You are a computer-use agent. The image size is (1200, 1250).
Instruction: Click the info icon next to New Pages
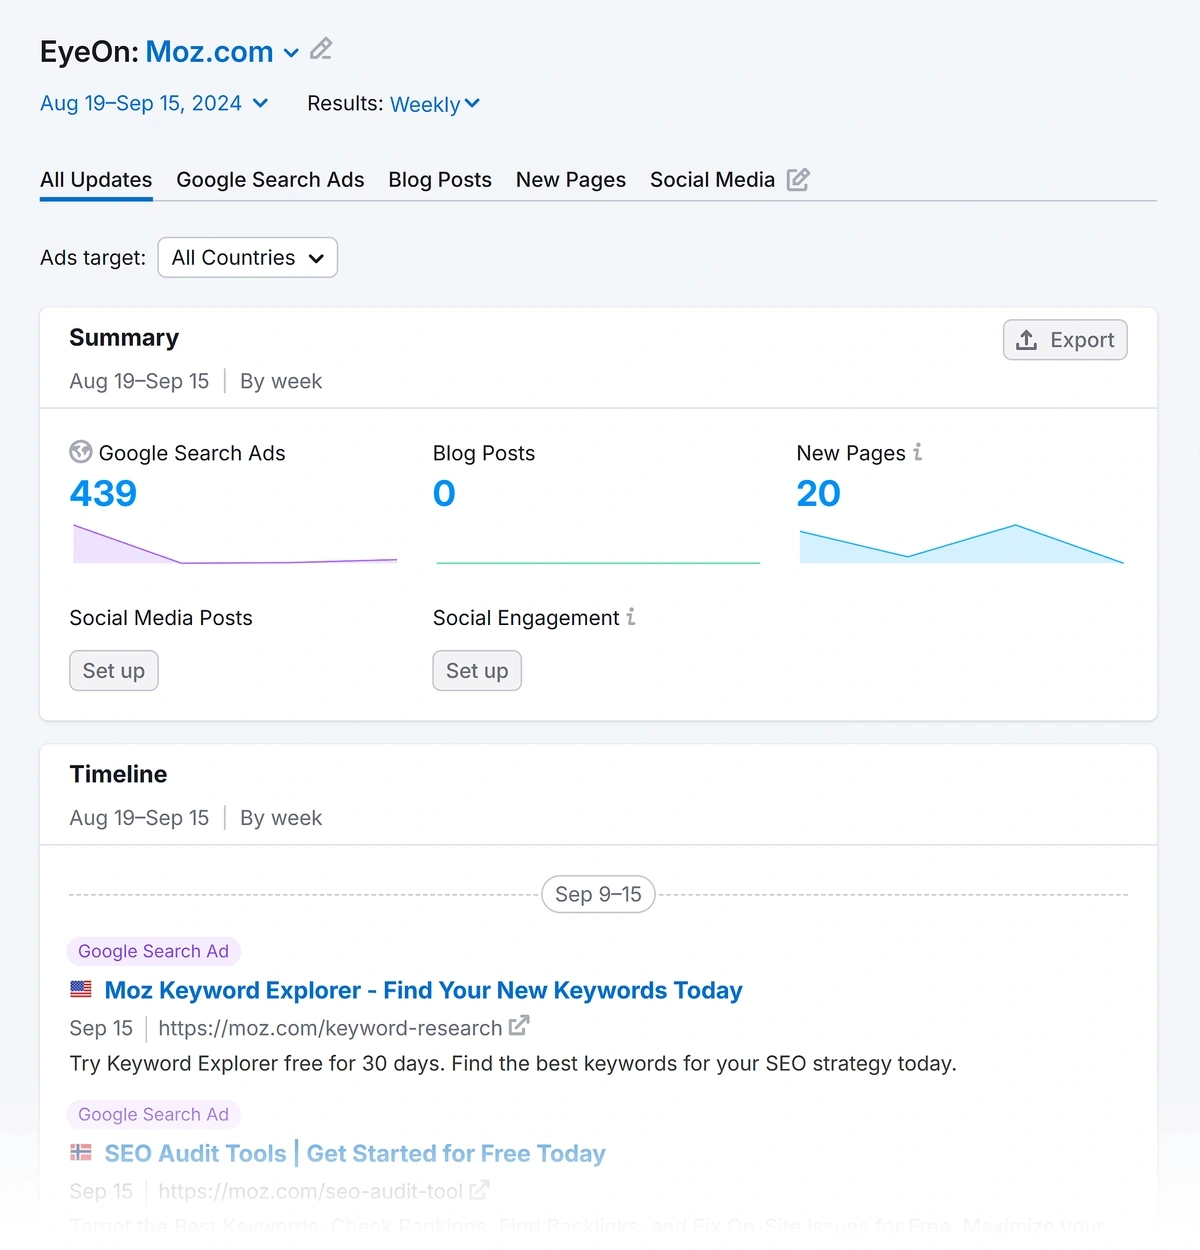917,452
